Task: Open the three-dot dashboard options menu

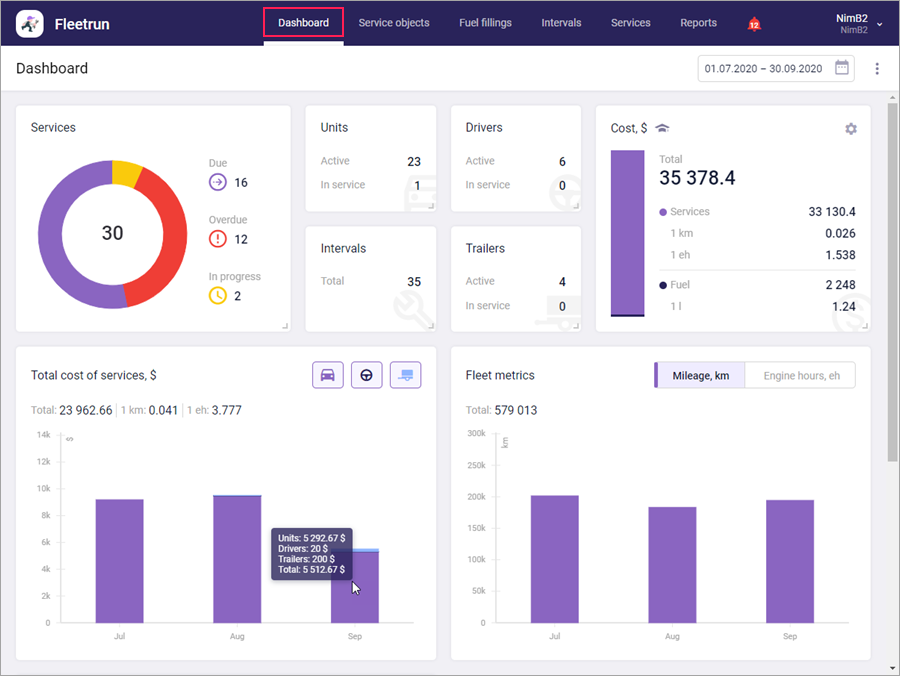Action: pos(876,68)
